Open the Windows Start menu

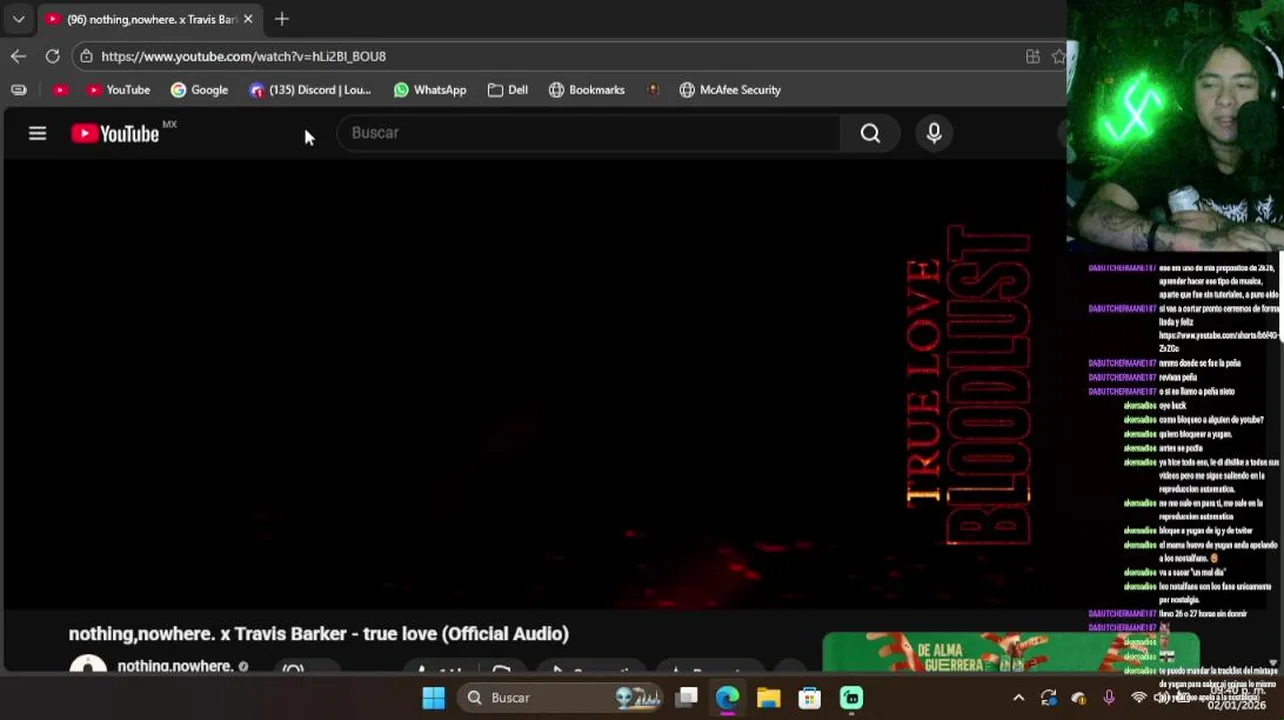[x=433, y=697]
